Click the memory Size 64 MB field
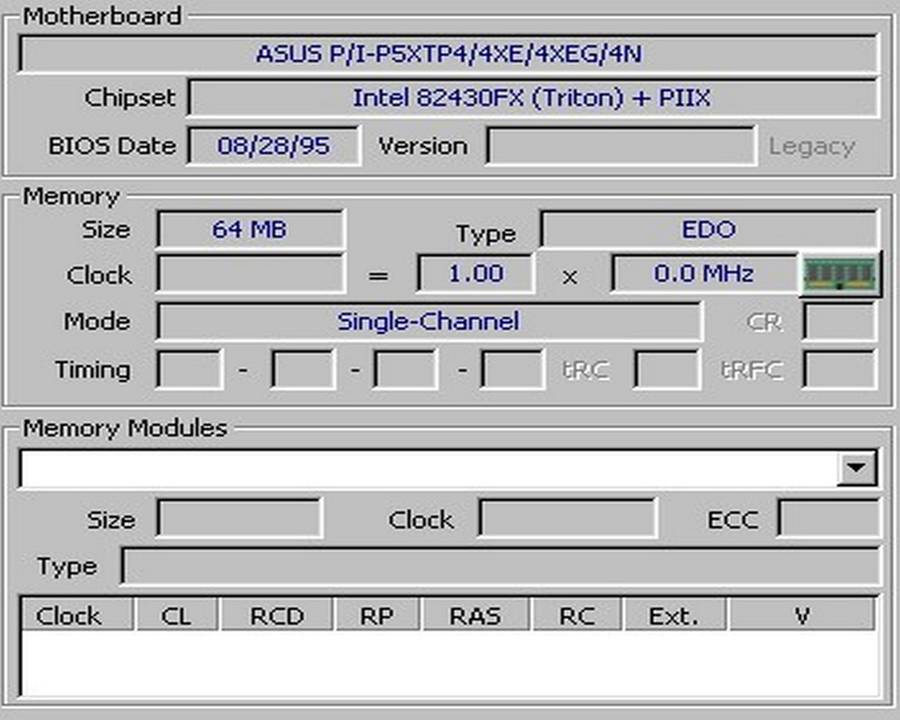 coord(250,229)
